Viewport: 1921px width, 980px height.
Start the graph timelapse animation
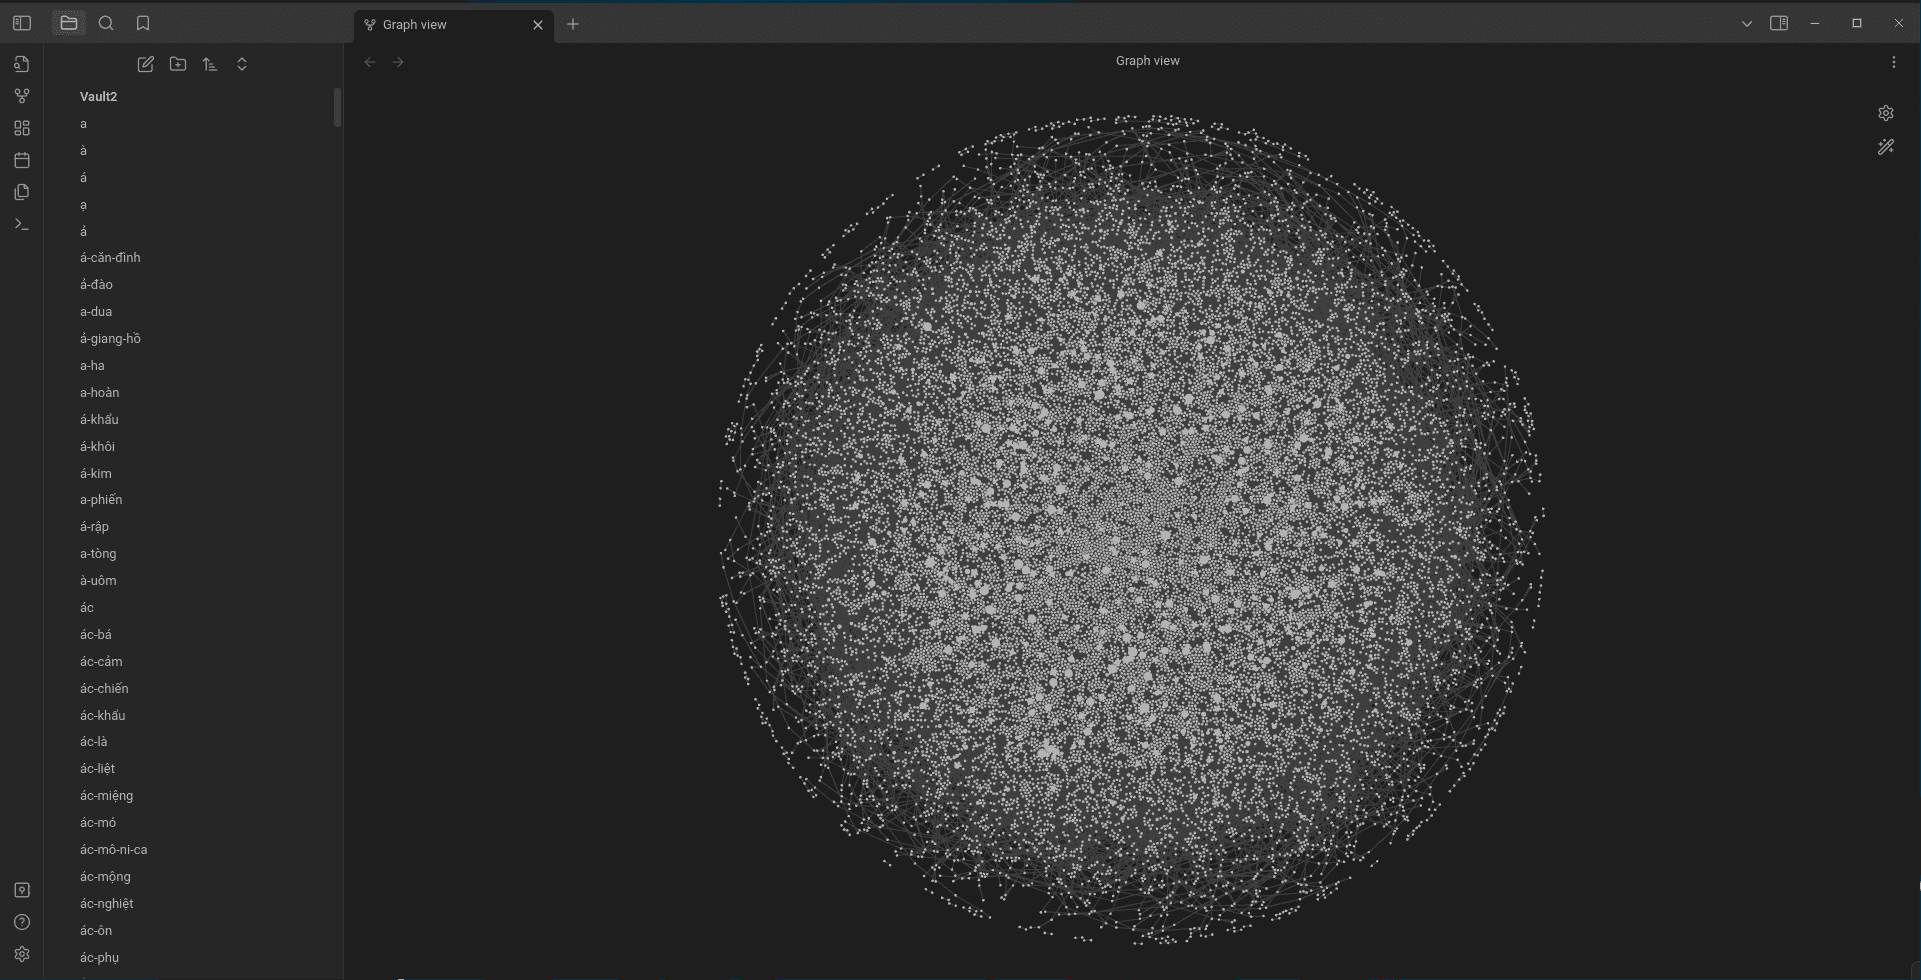(x=1886, y=147)
